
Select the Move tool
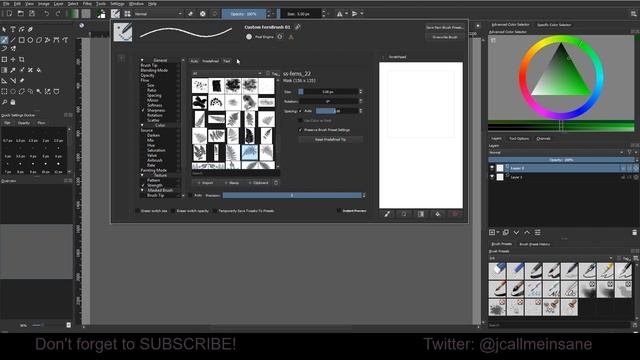click(x=13, y=60)
